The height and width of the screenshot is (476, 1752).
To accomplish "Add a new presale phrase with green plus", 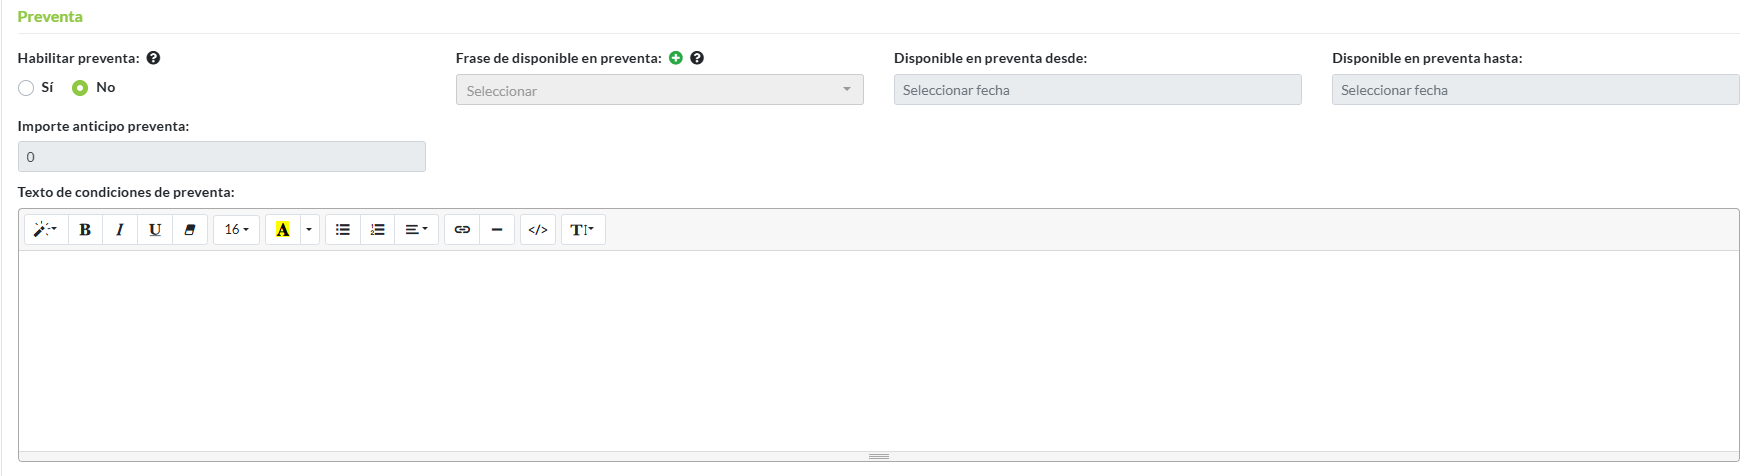I will click(676, 58).
